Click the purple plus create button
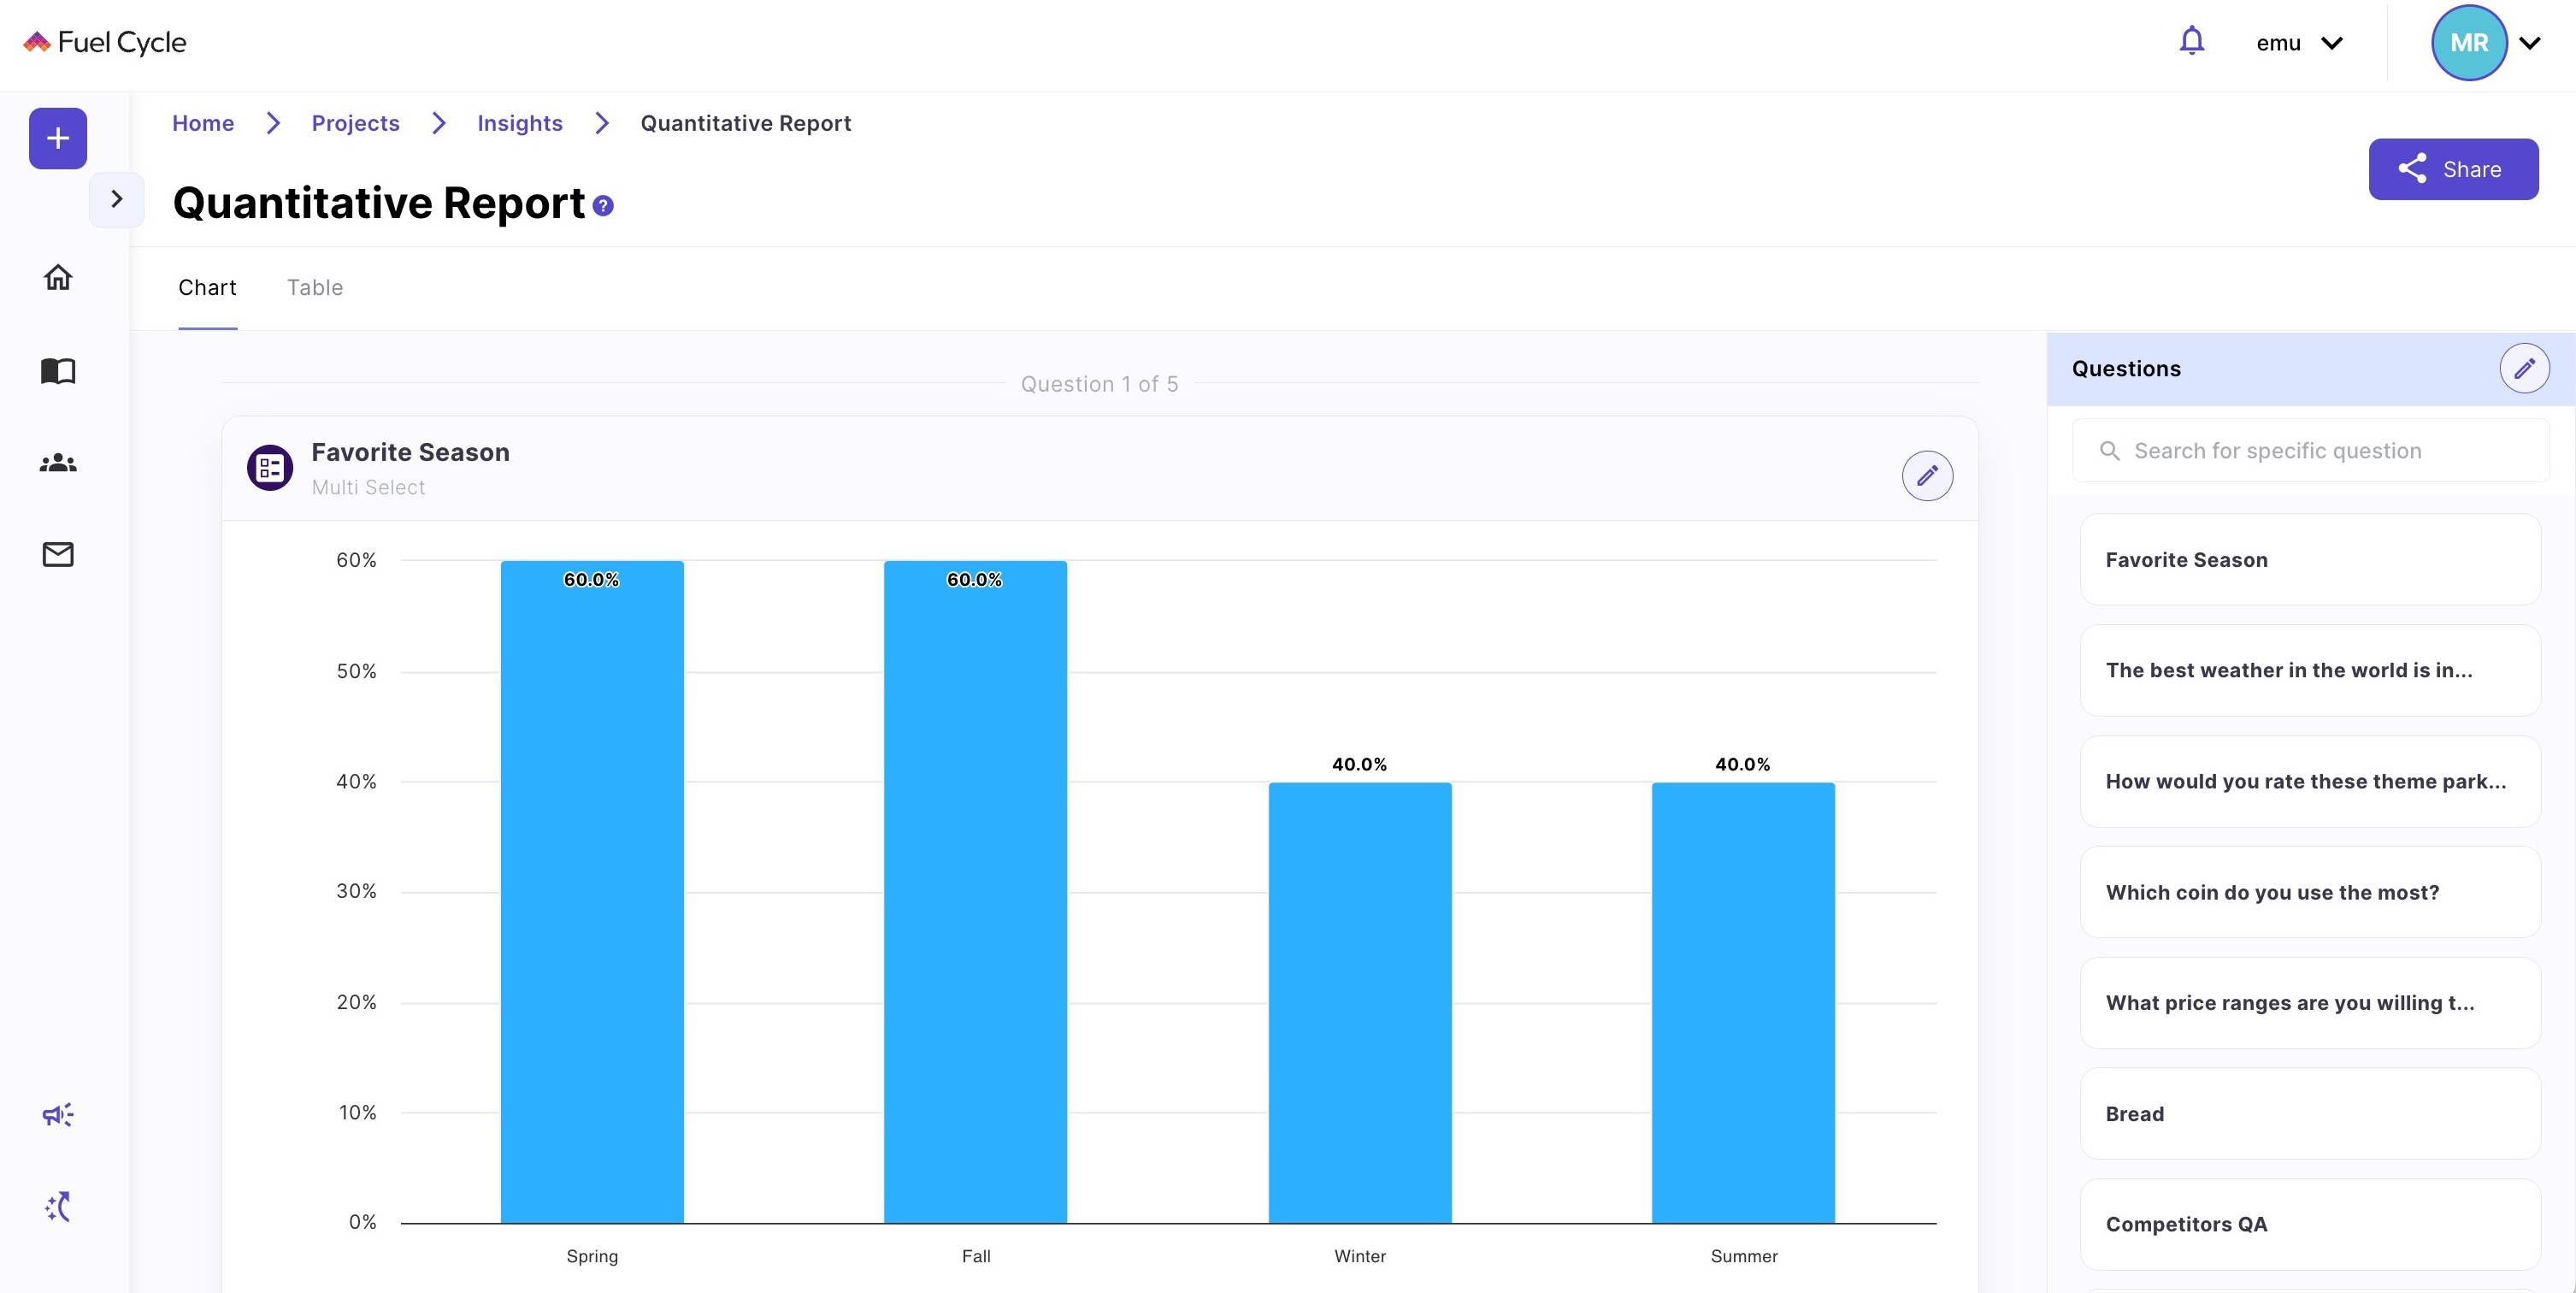This screenshot has width=2576, height=1293. pos(58,138)
